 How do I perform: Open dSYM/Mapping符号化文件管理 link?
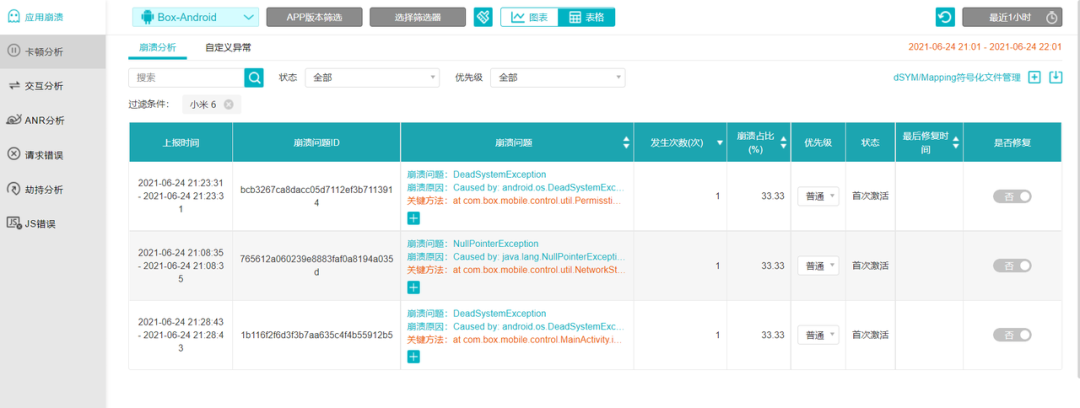[956, 77]
